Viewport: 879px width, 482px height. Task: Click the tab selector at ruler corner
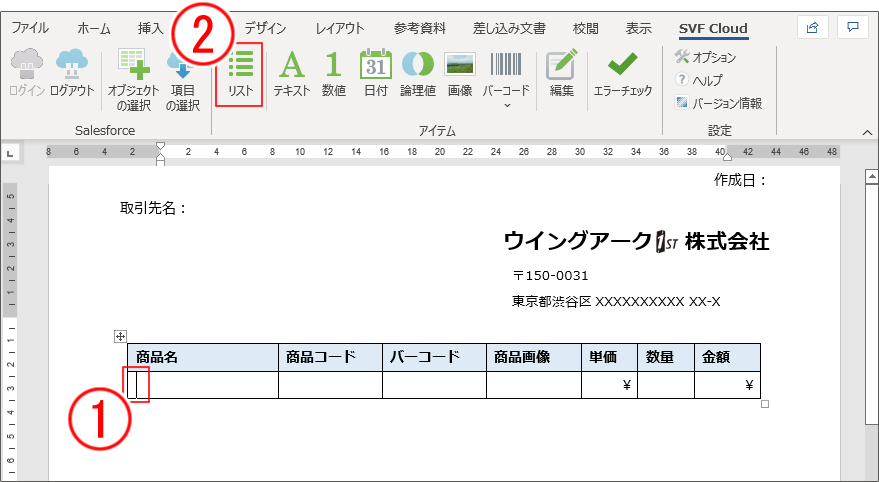click(x=11, y=152)
